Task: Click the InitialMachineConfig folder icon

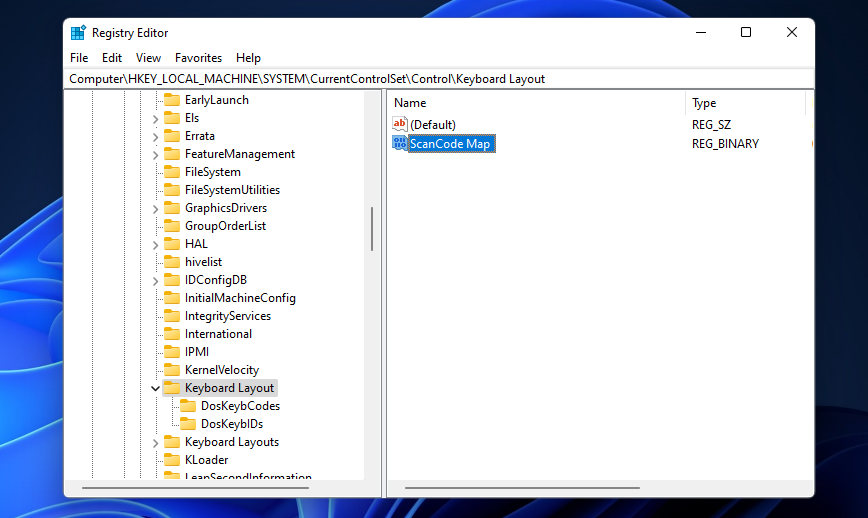Action: (x=172, y=298)
